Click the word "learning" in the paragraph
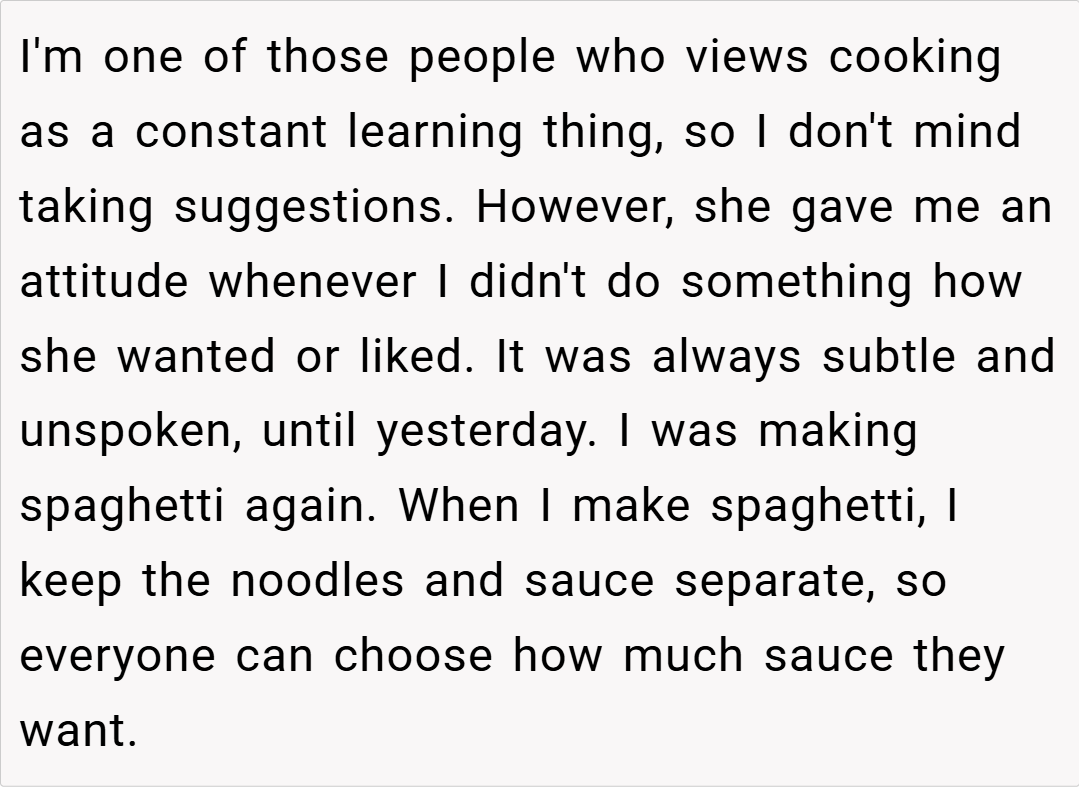Image resolution: width=1079 pixels, height=787 pixels. [435, 133]
